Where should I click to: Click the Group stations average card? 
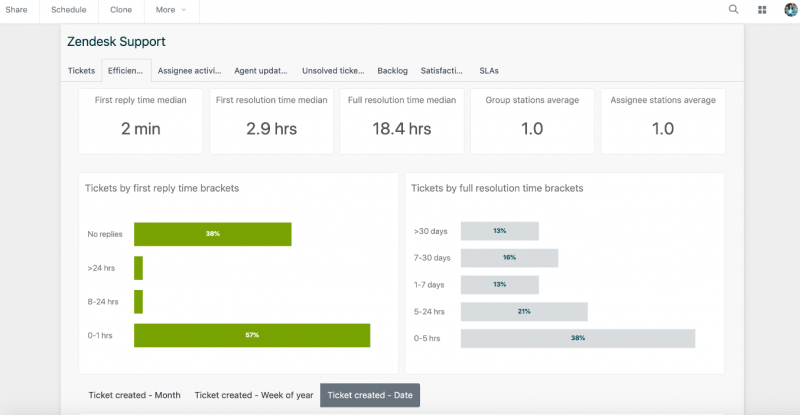point(532,121)
